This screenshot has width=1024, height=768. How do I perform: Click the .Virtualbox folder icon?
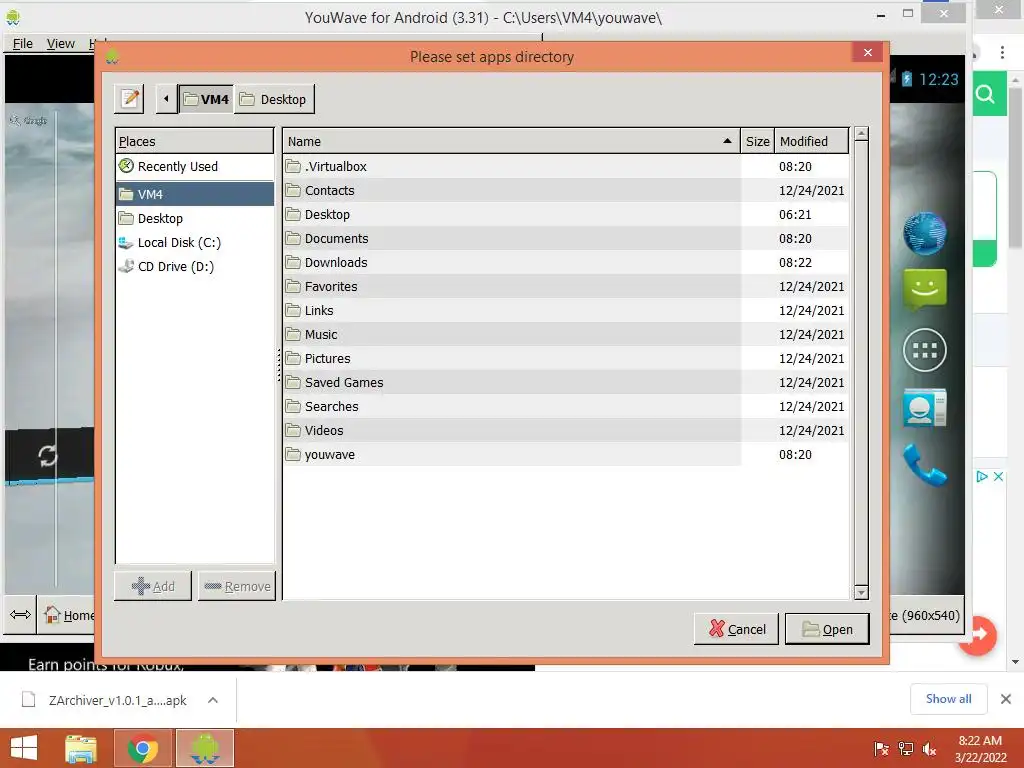[293, 167]
